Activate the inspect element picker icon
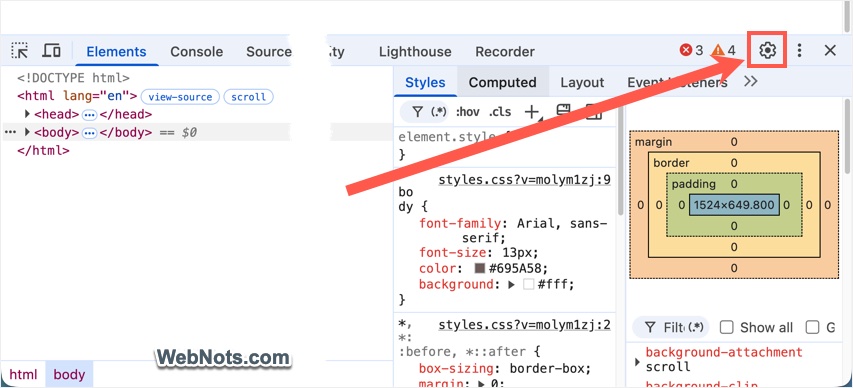Screen dimensions: 853x388 (20, 51)
